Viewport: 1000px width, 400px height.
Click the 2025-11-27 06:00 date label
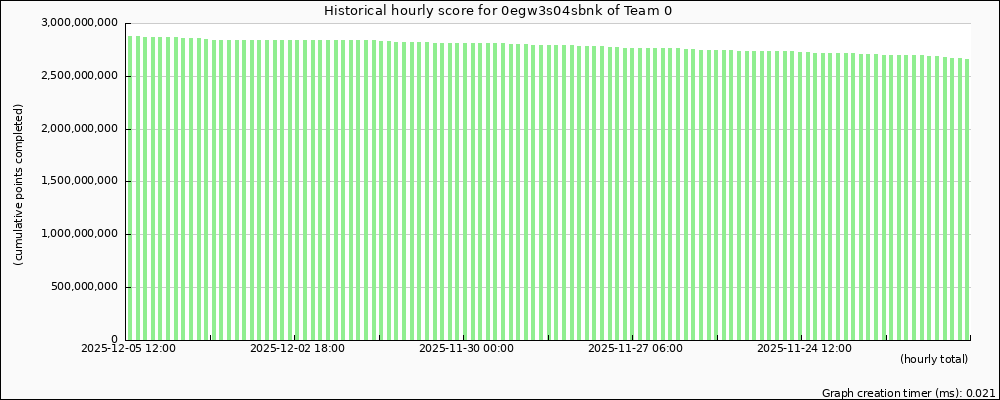point(635,349)
